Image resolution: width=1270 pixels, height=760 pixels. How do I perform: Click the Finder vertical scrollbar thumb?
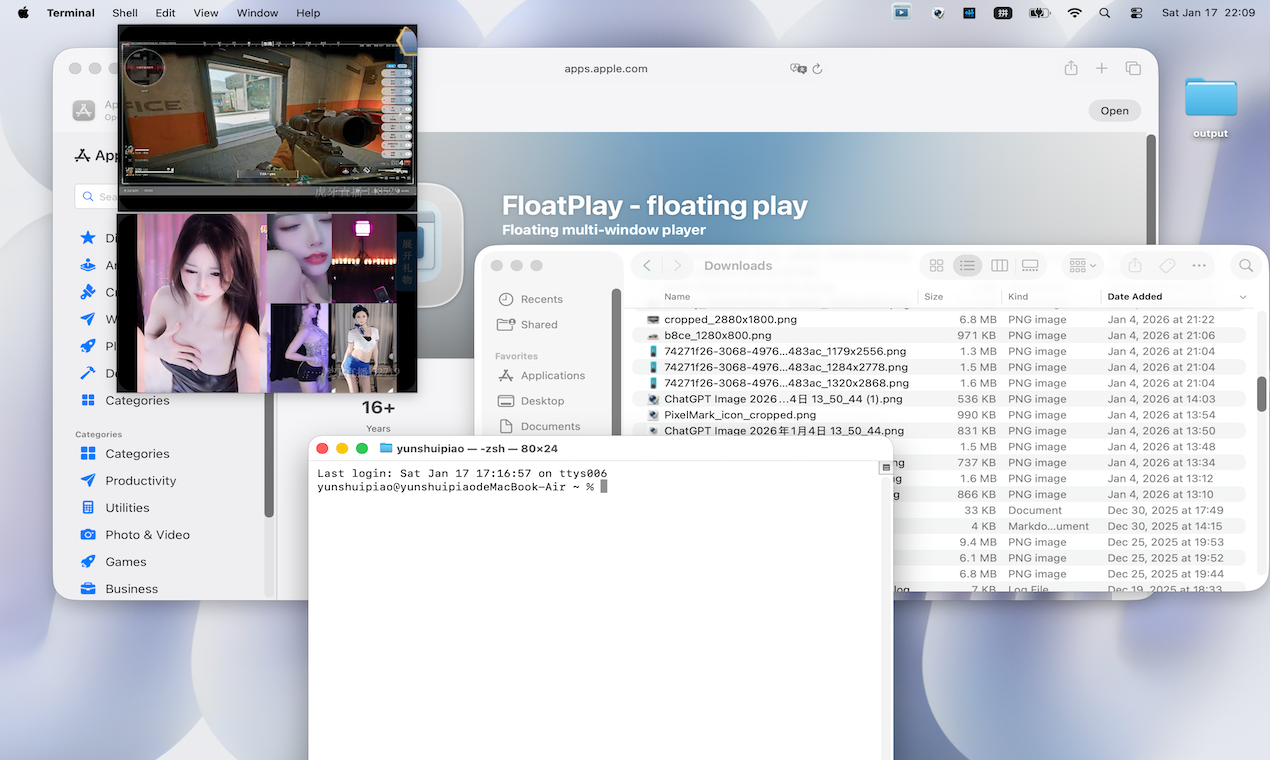click(x=1262, y=393)
